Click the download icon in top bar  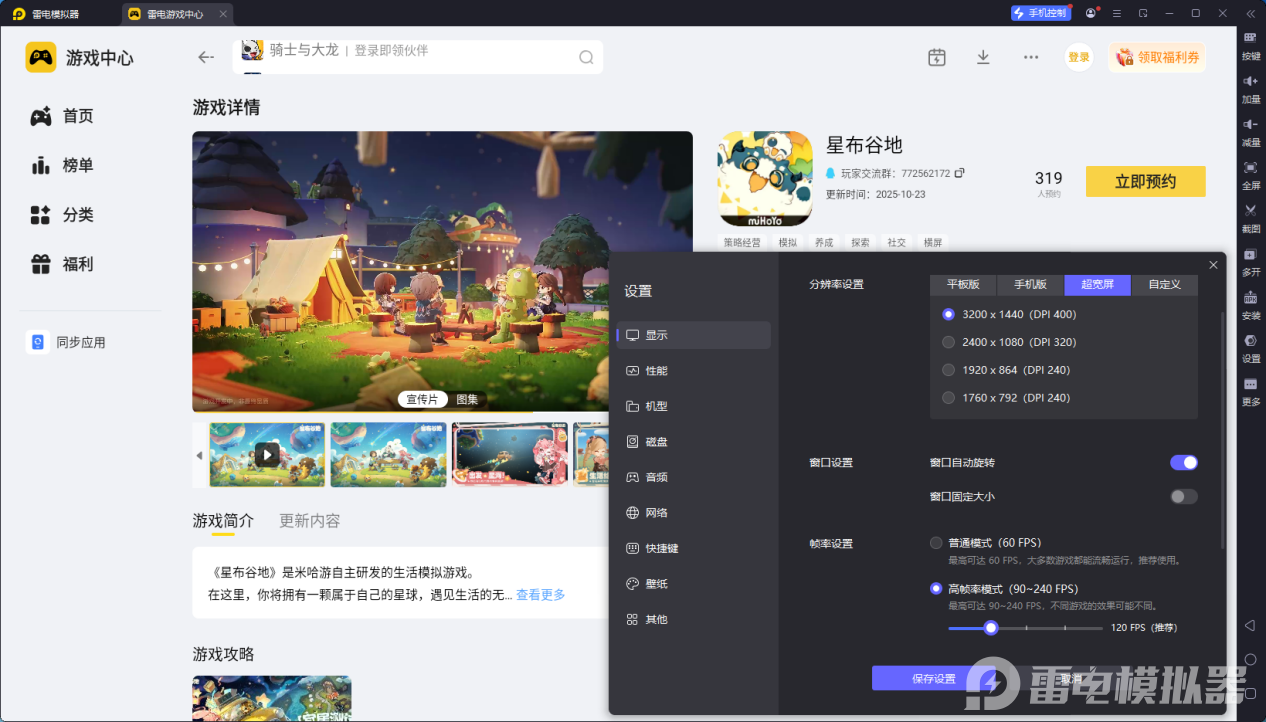point(983,57)
